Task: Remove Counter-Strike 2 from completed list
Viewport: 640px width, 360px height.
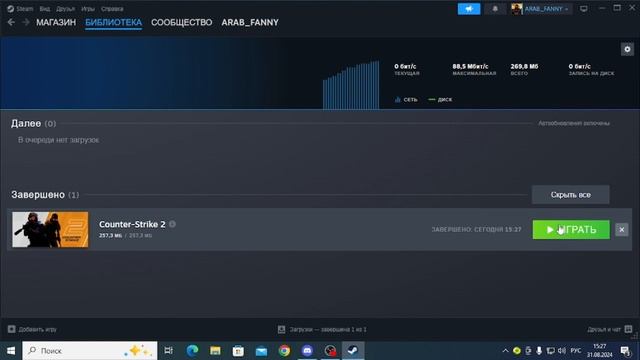Action: tap(622, 230)
